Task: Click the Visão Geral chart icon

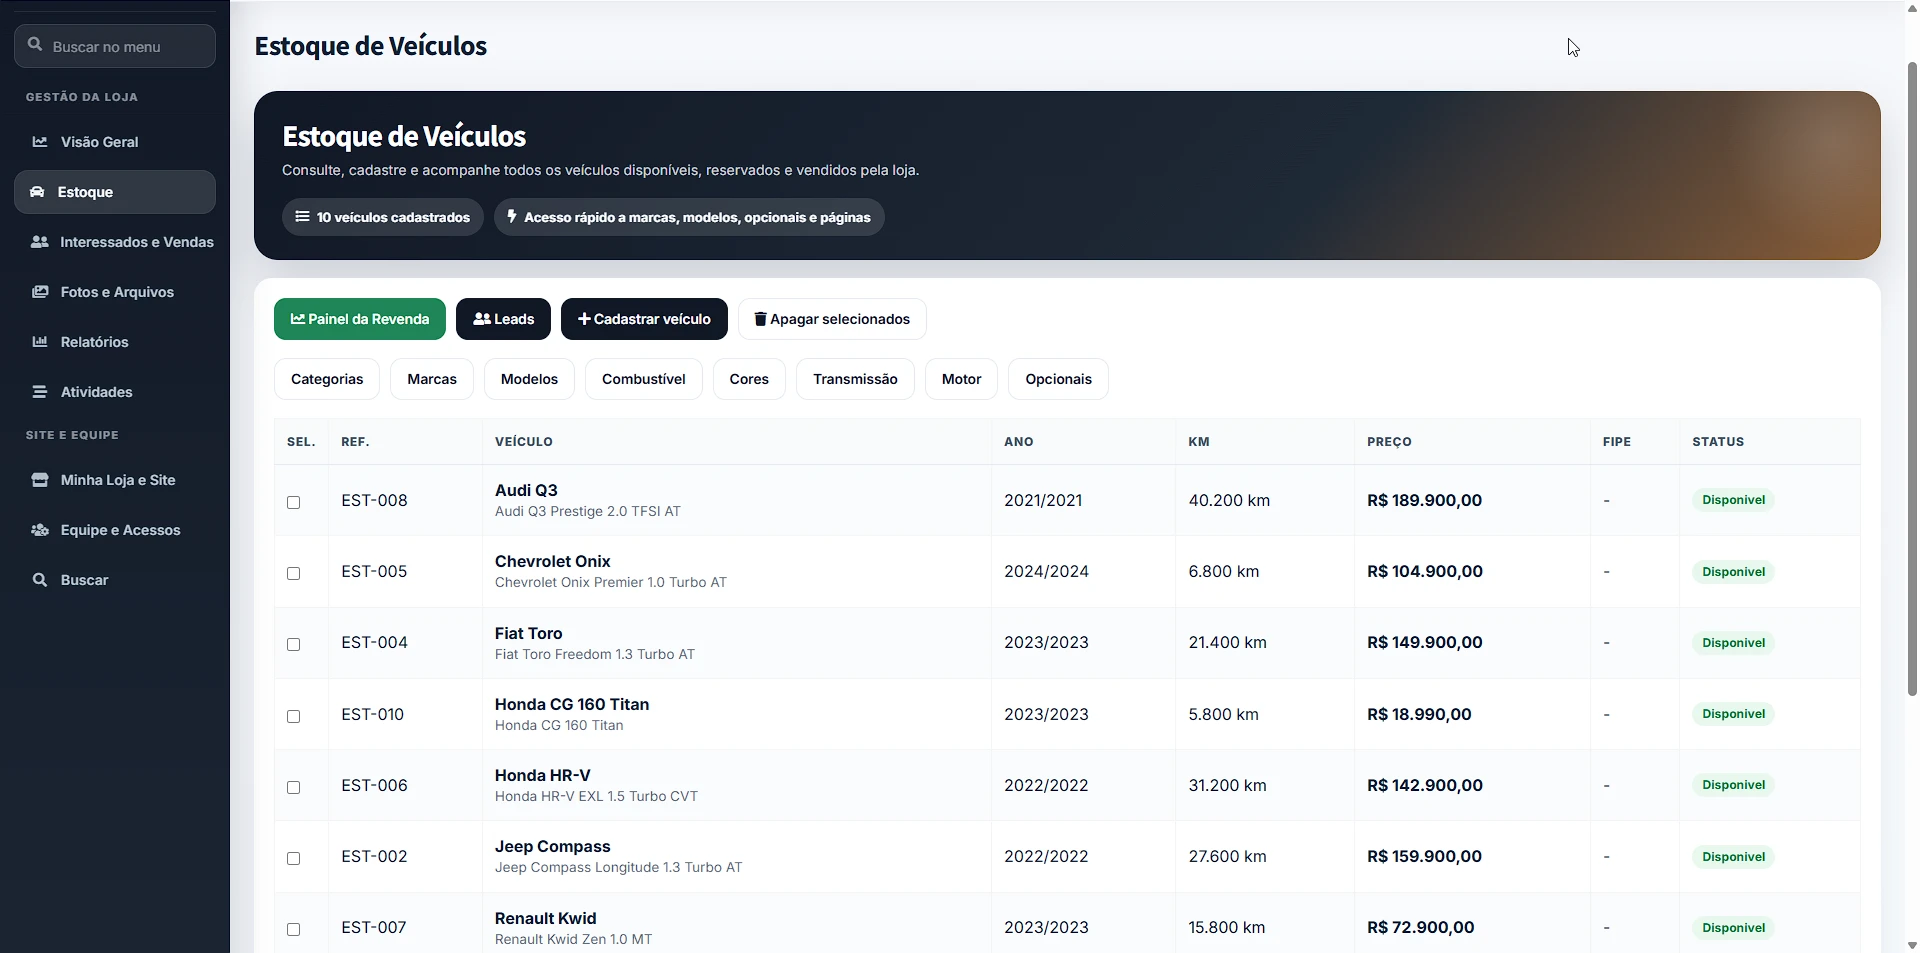Action: coord(40,142)
